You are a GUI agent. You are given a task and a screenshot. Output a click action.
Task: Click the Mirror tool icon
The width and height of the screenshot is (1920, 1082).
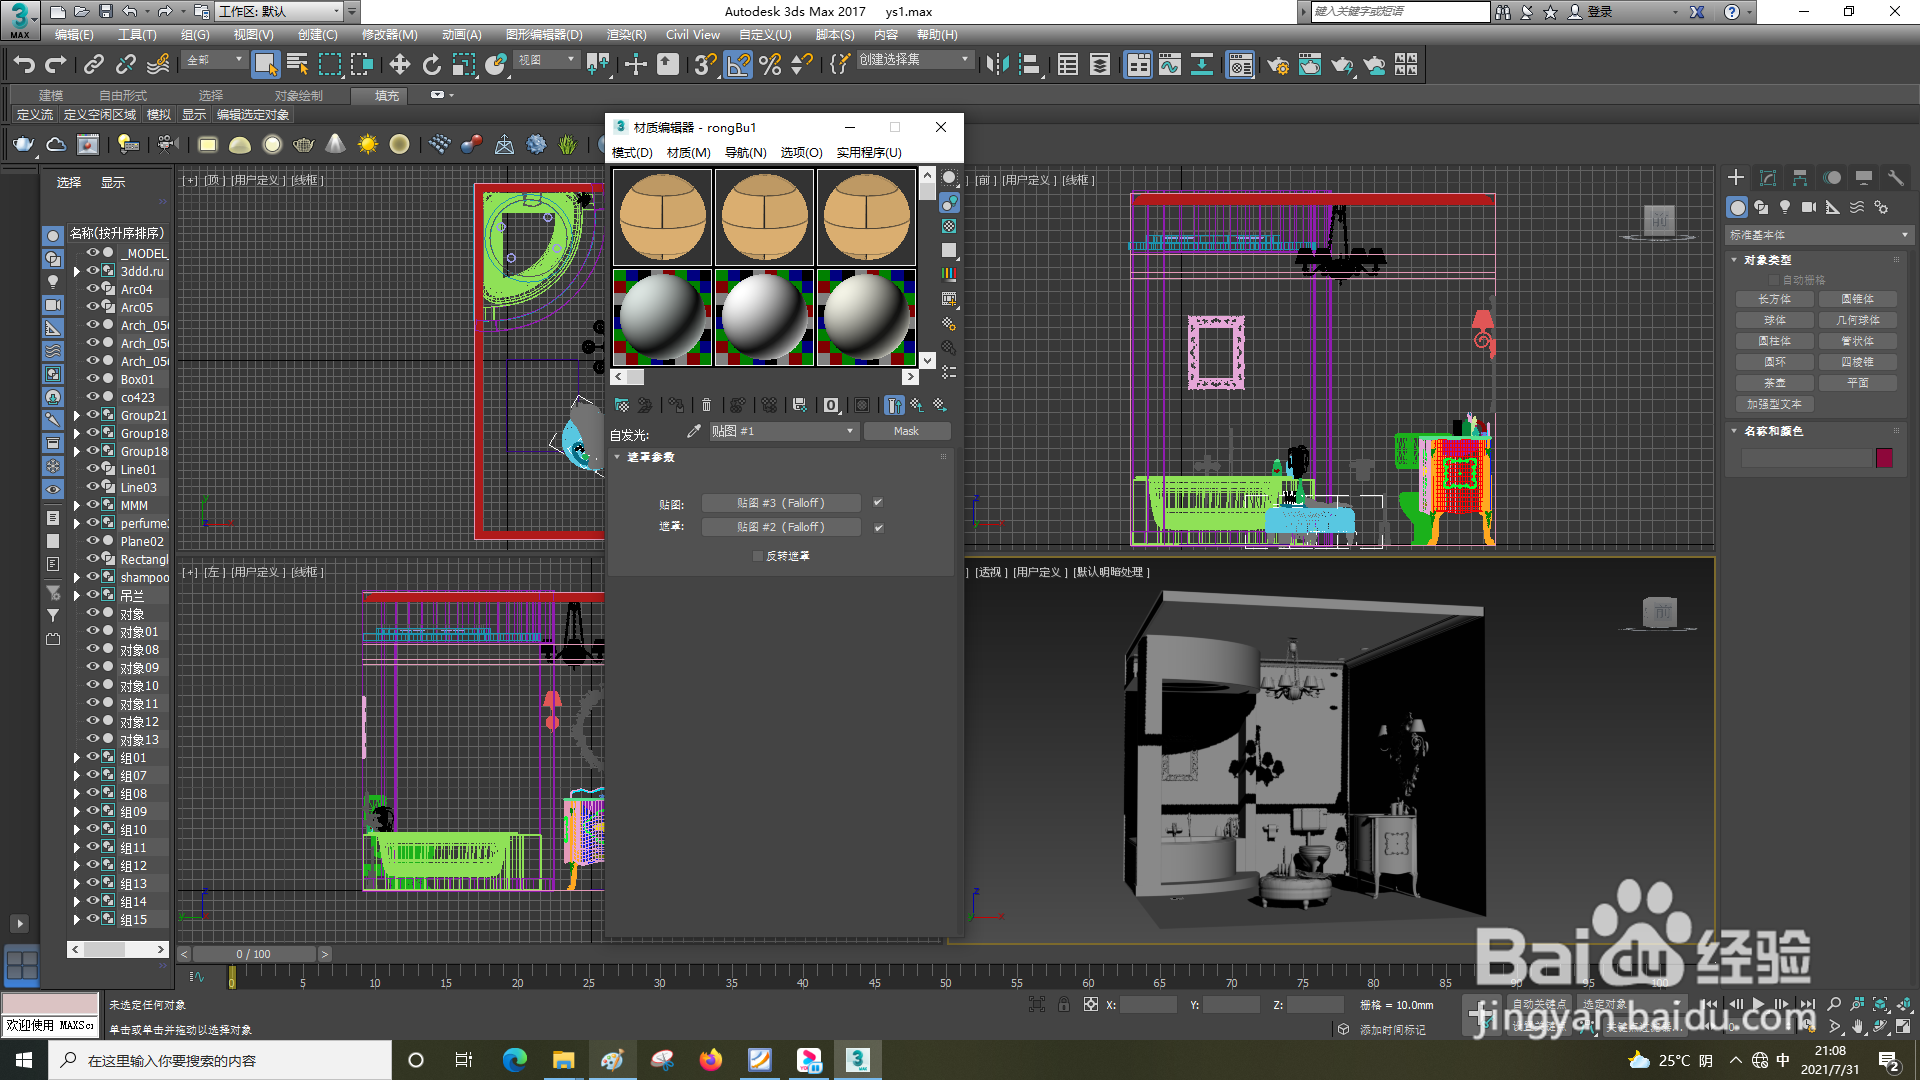(997, 65)
